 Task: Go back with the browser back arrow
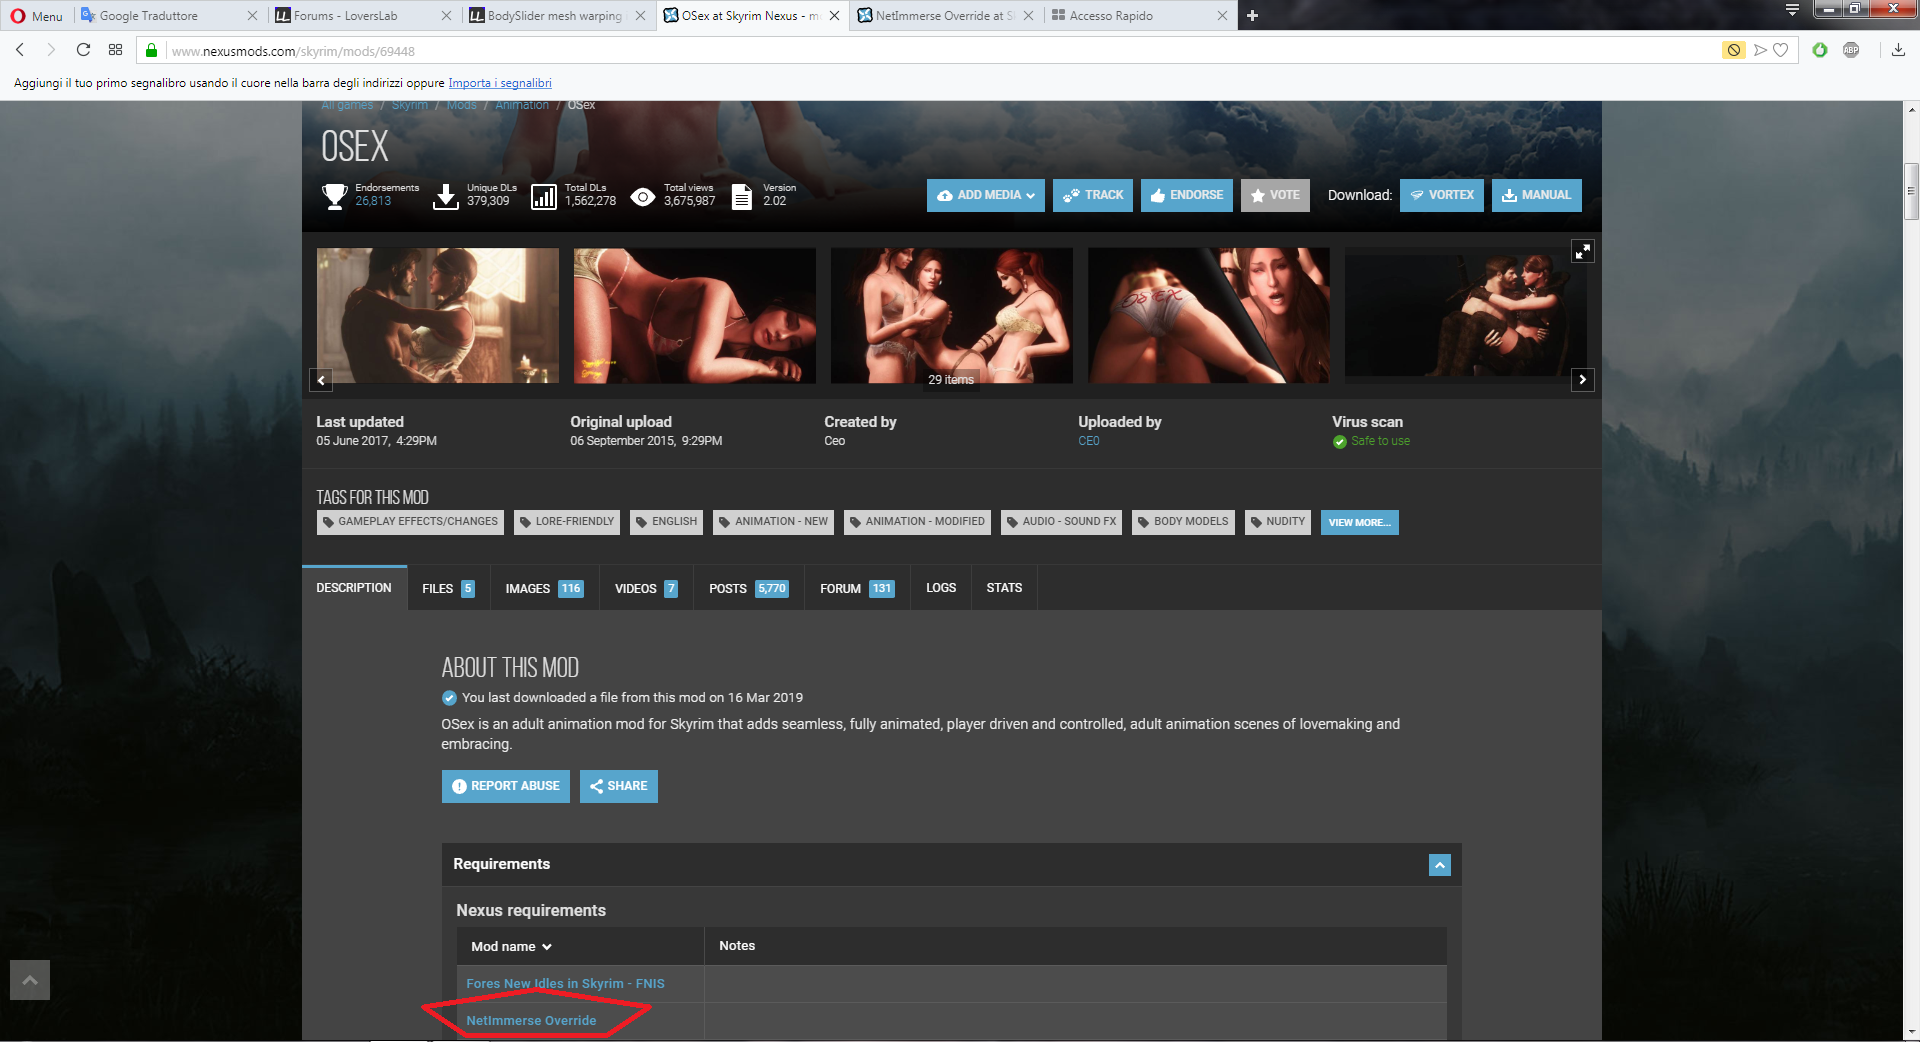pos(20,50)
